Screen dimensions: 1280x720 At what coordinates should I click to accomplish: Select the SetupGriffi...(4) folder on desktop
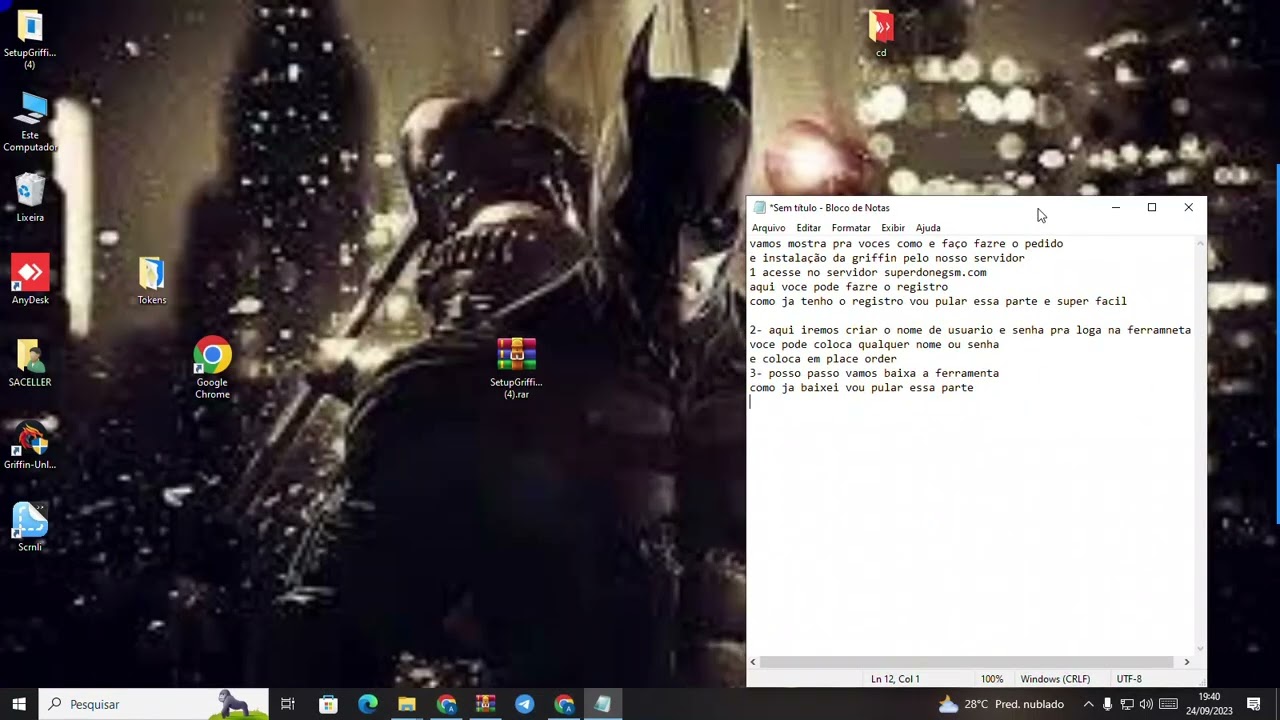coord(30,38)
